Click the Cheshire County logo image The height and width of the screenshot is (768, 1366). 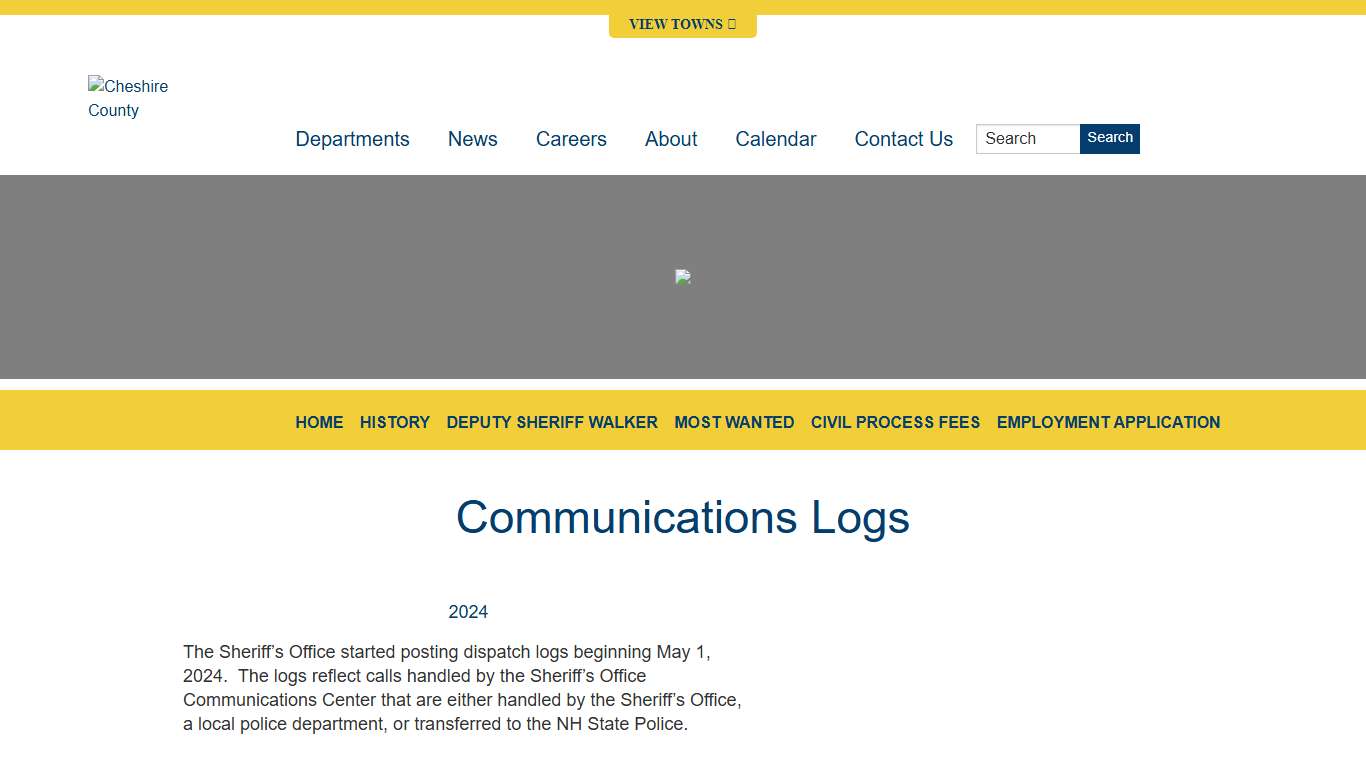[x=128, y=98]
